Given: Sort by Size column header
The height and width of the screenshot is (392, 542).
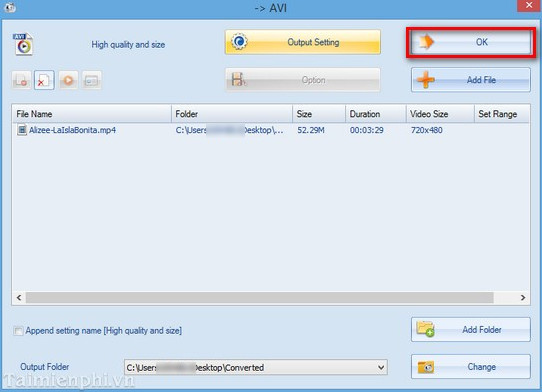Looking at the screenshot, I should (319, 114).
